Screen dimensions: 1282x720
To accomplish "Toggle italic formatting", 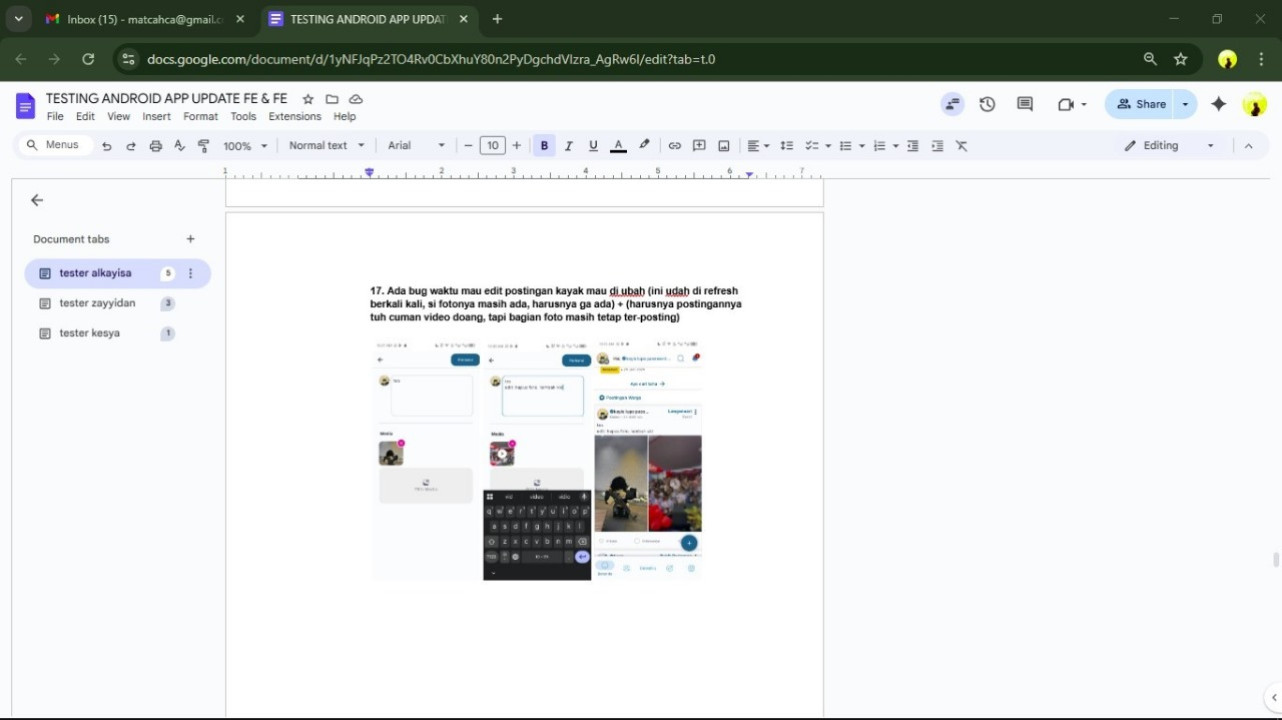I will (569, 146).
